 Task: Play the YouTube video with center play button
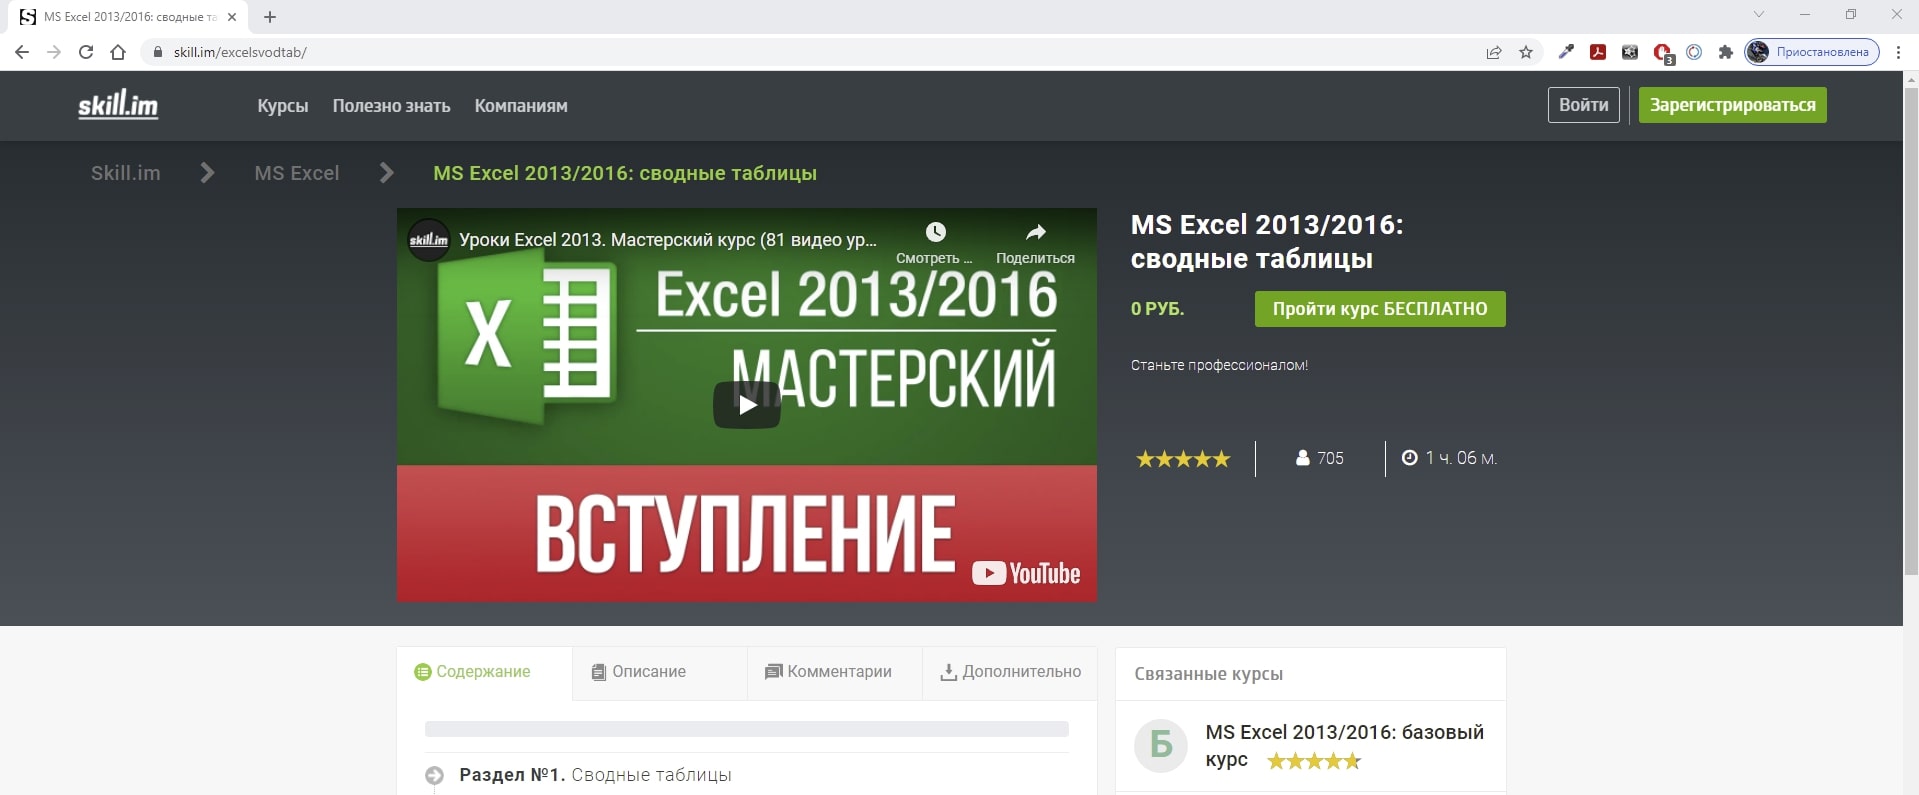(747, 405)
